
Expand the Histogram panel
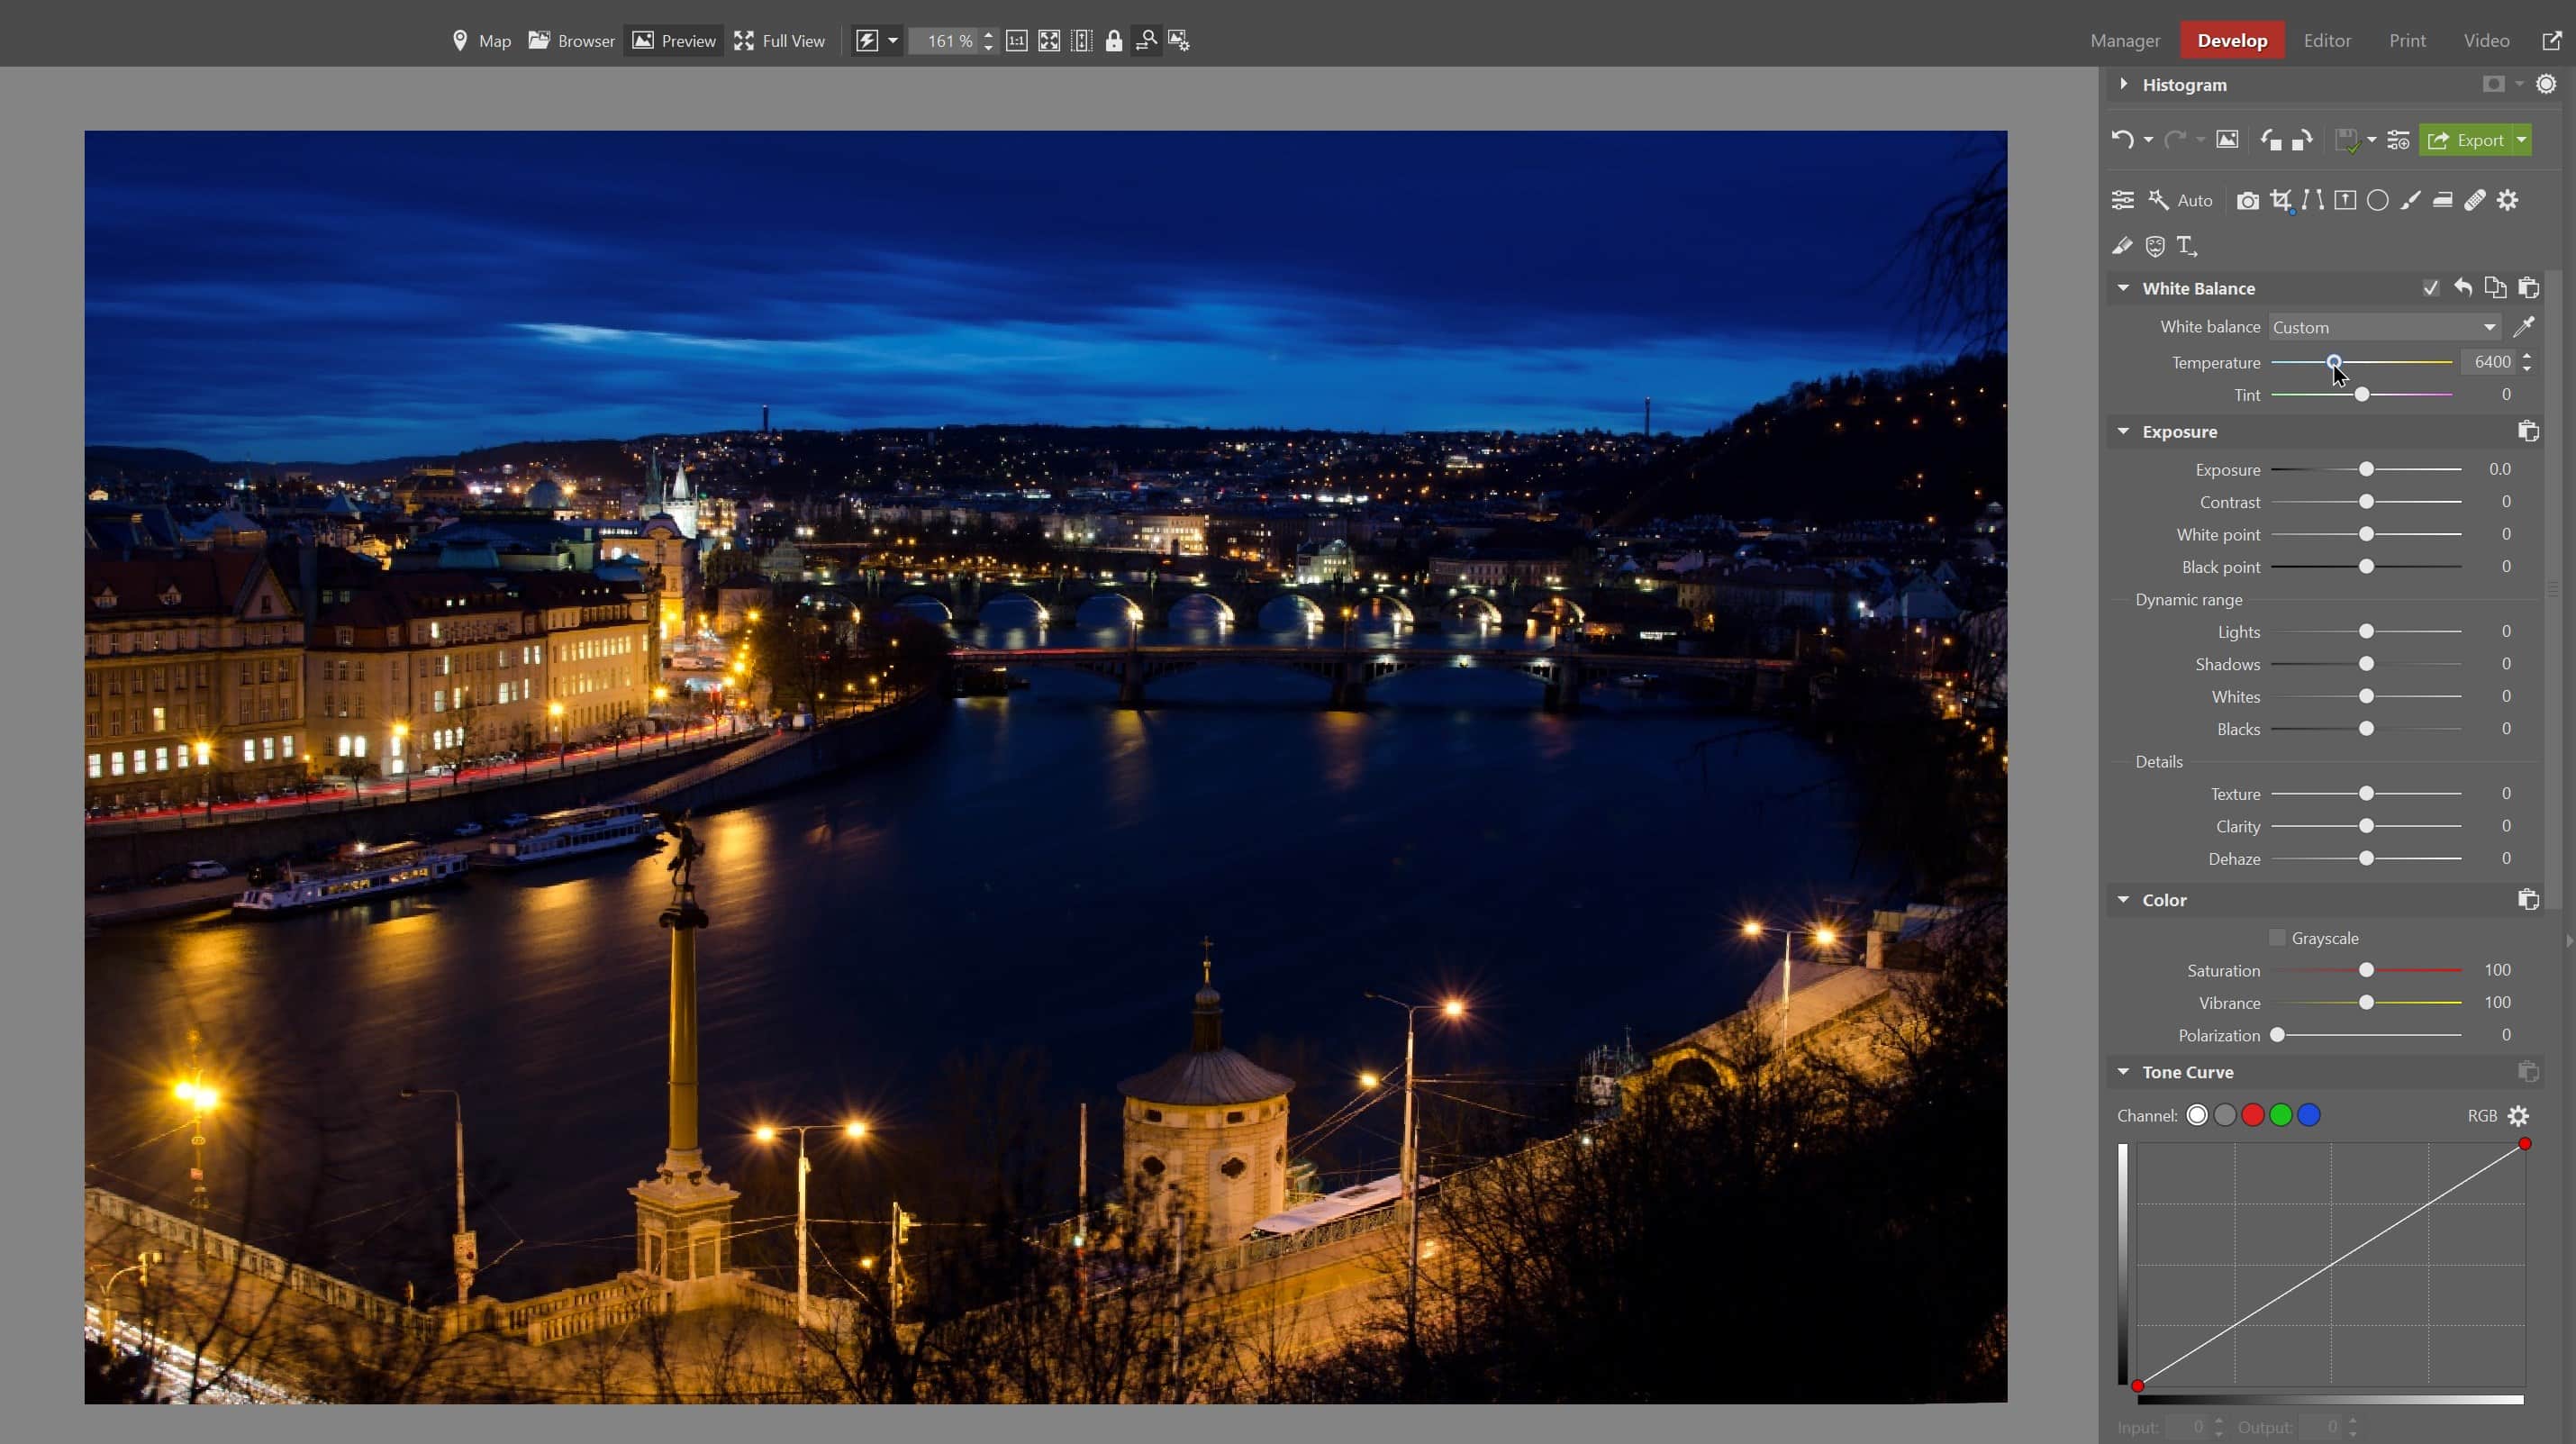click(2123, 84)
